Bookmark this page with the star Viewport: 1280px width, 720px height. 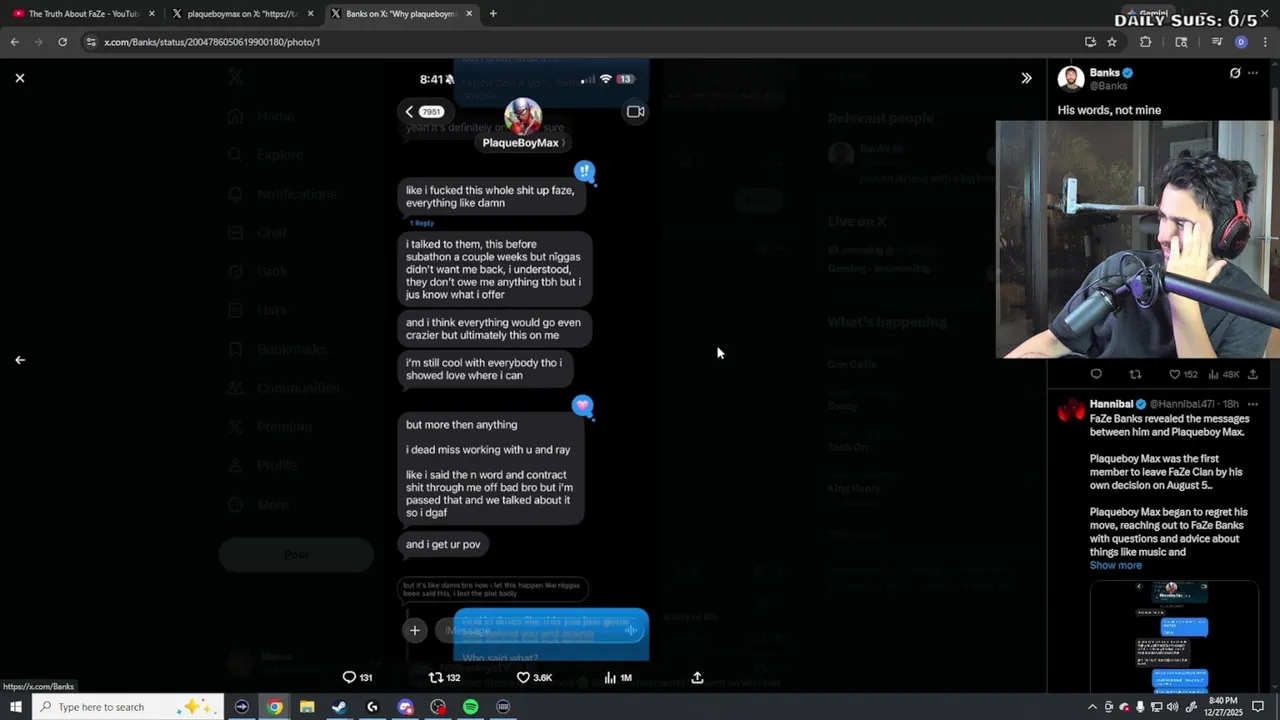click(x=1112, y=42)
